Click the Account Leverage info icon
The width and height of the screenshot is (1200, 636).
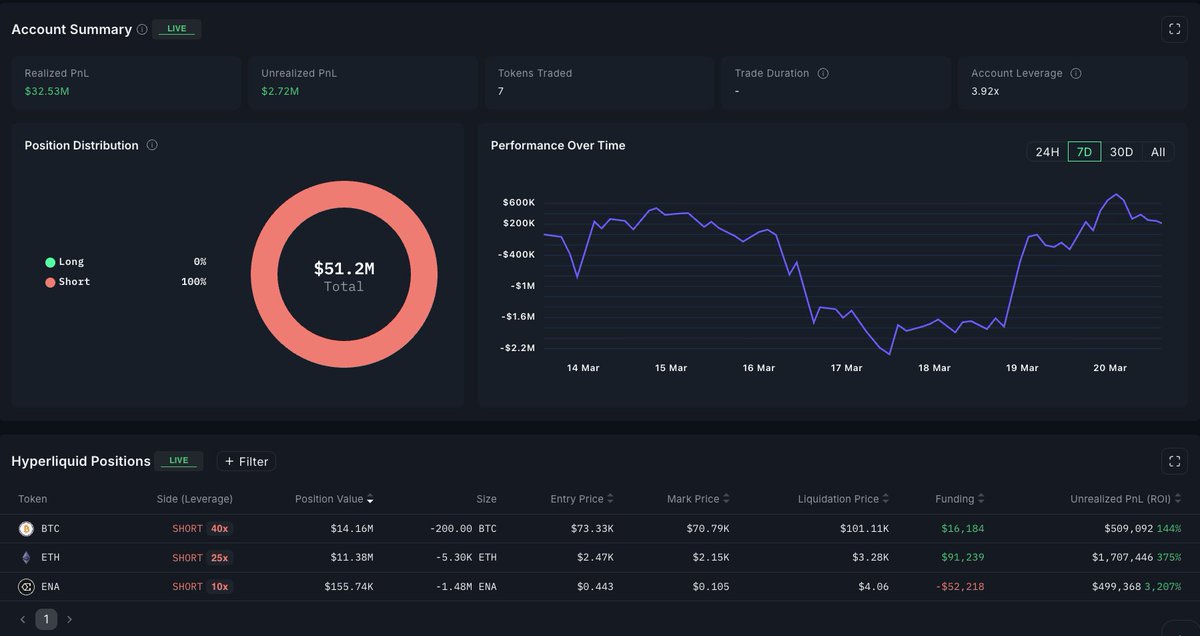(1076, 74)
